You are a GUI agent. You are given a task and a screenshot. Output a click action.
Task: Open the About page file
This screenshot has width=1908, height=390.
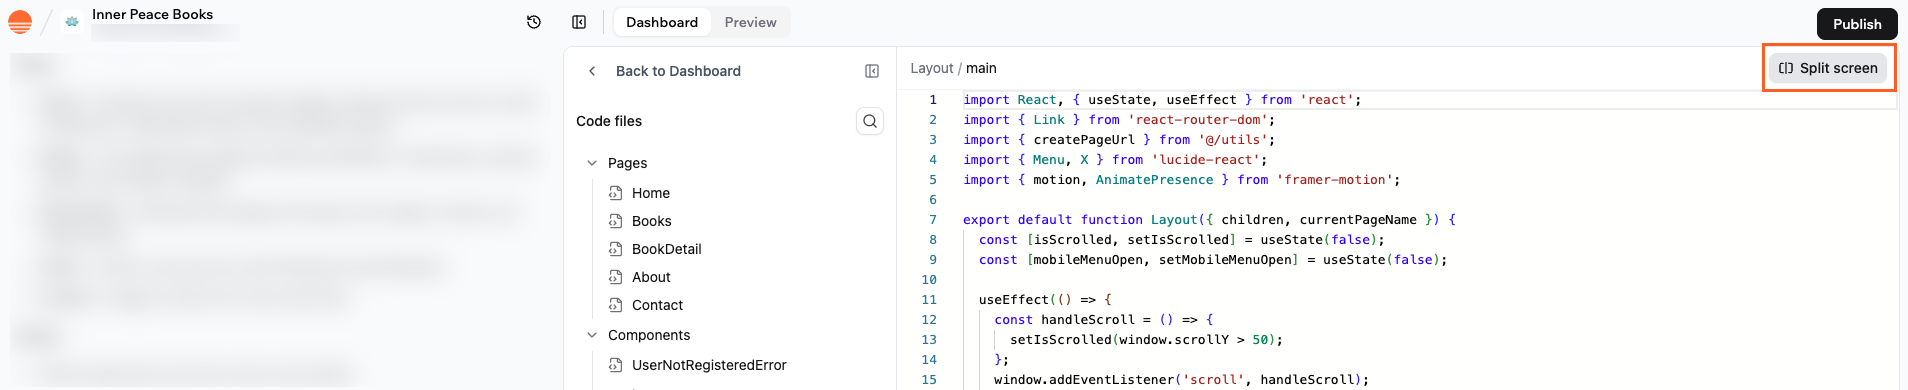point(651,277)
